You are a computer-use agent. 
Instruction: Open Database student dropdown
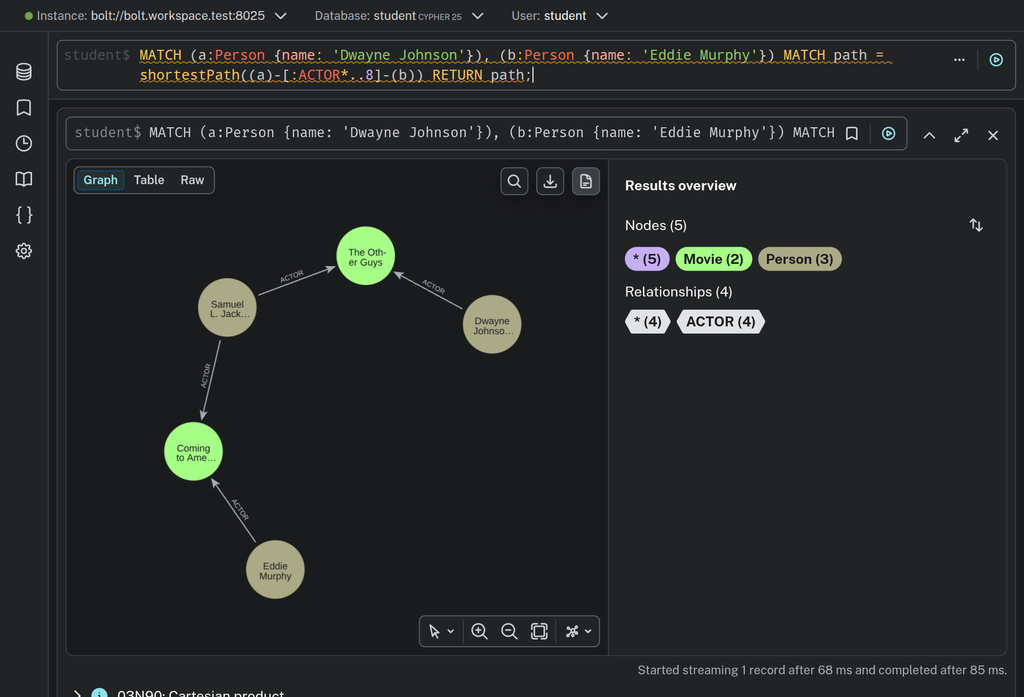coord(399,16)
